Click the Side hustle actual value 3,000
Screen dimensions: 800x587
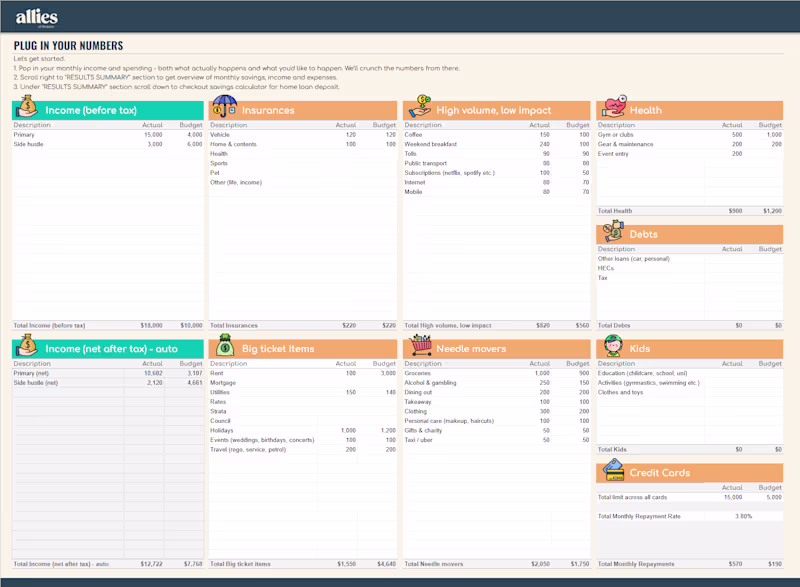click(x=155, y=144)
